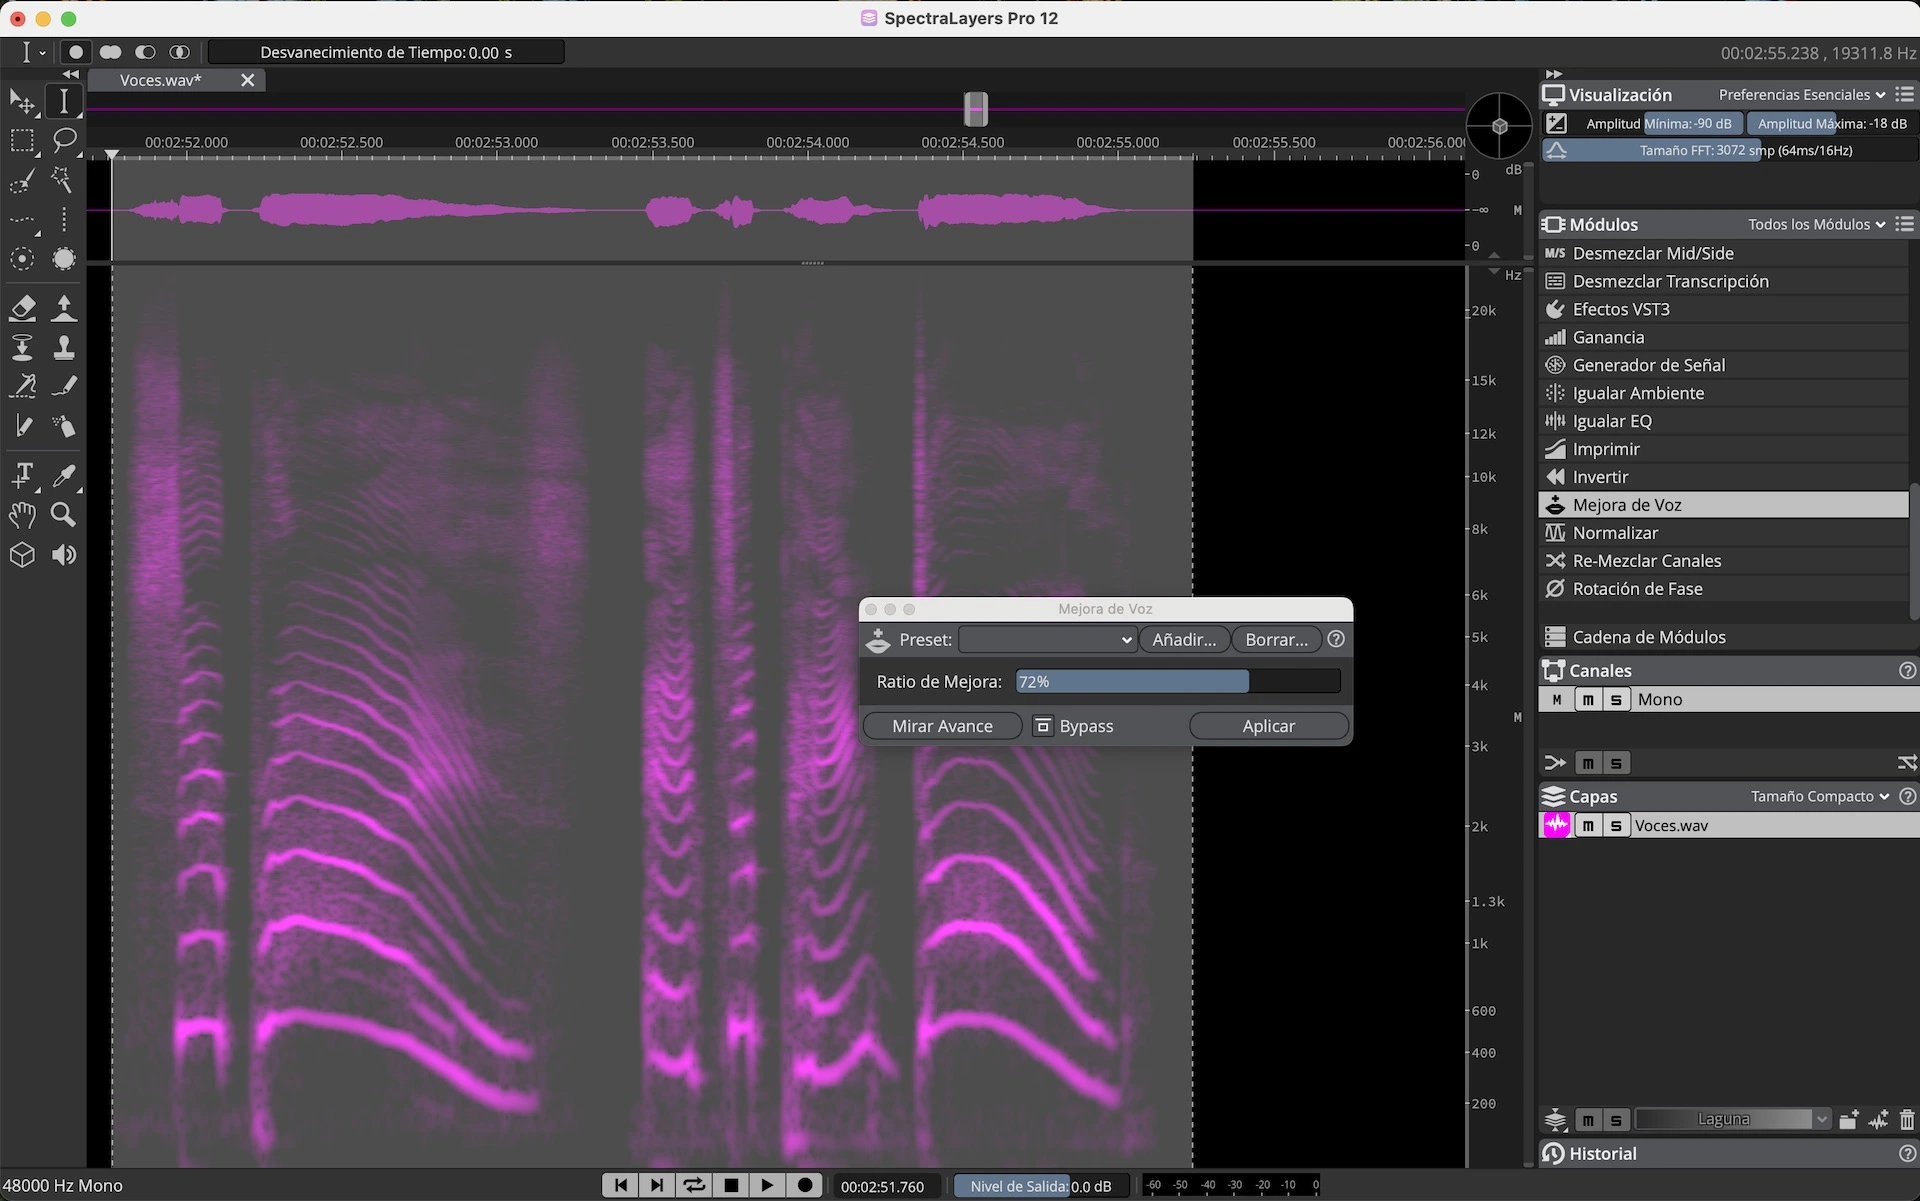
Task: Click the magic wand selection tool
Action: [63, 180]
